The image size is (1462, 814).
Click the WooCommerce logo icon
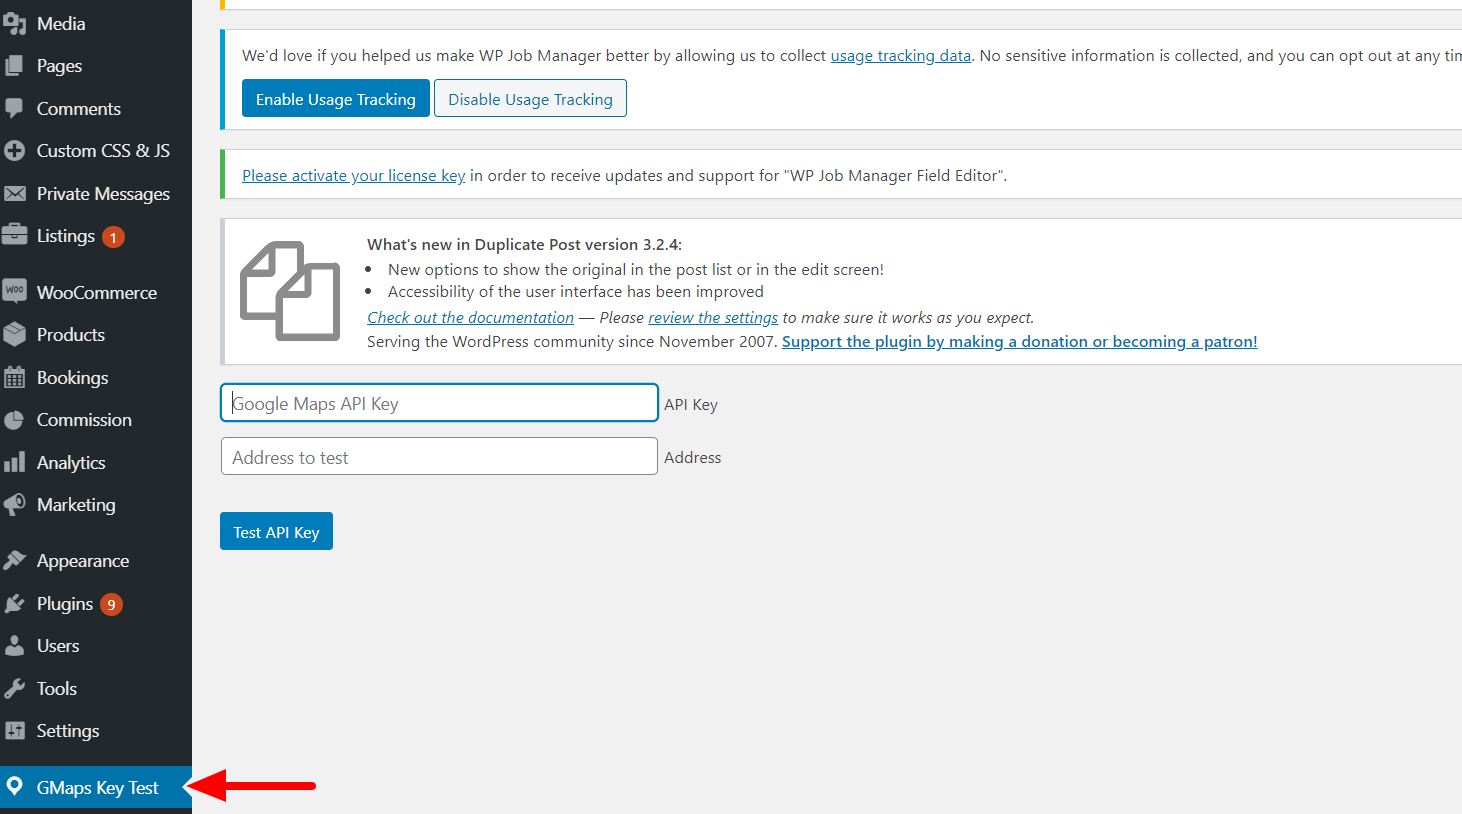coord(14,291)
